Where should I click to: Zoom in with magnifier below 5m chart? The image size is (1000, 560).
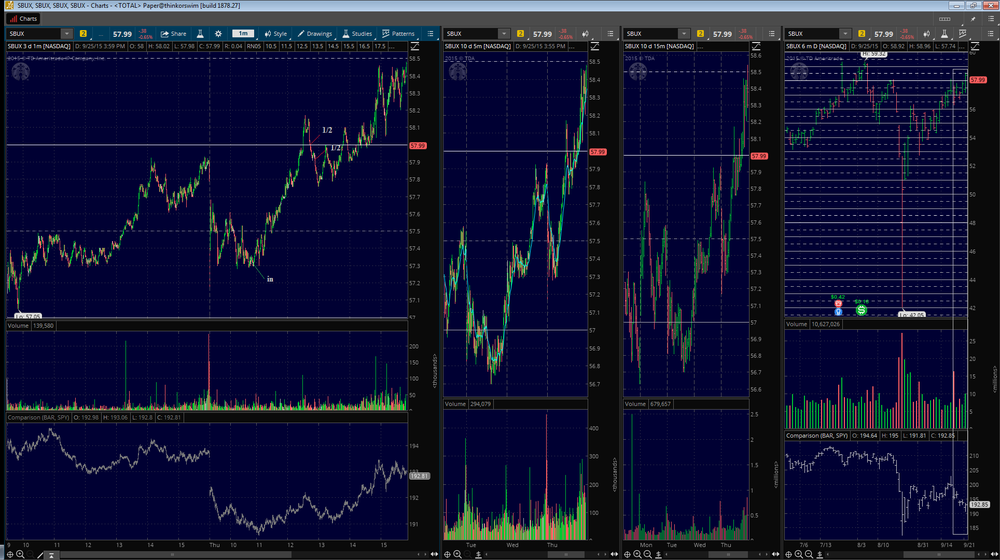point(457,555)
